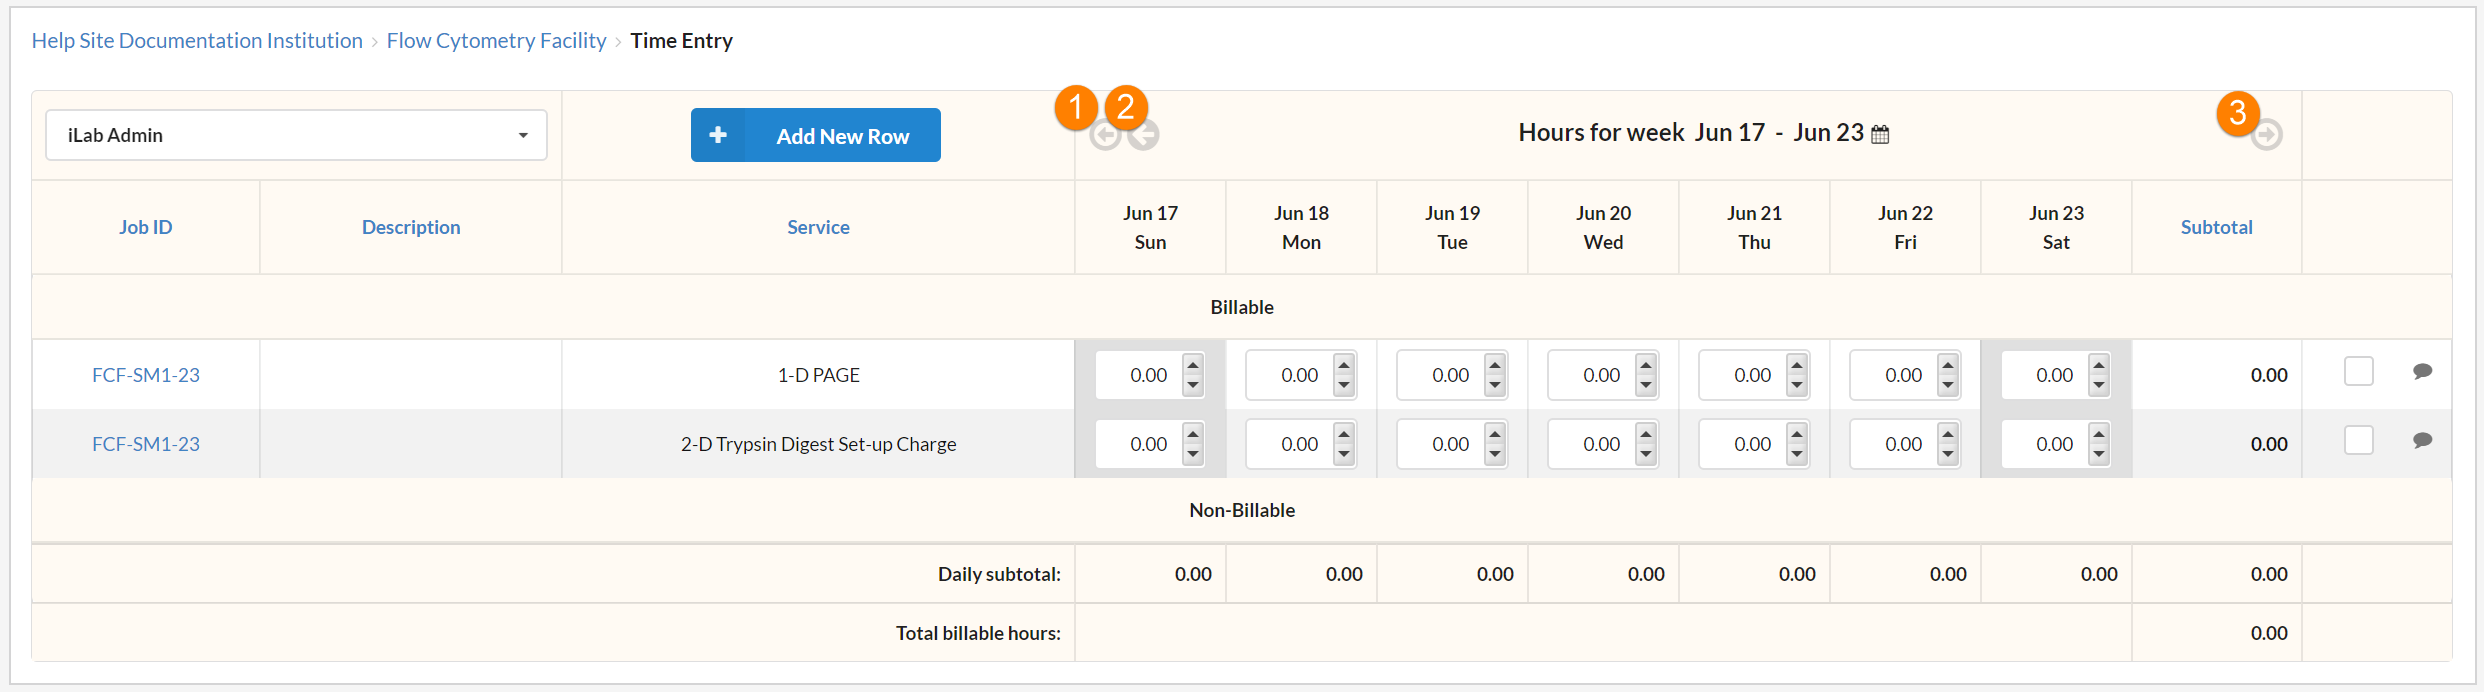Click the Add New Row button

pos(841,136)
